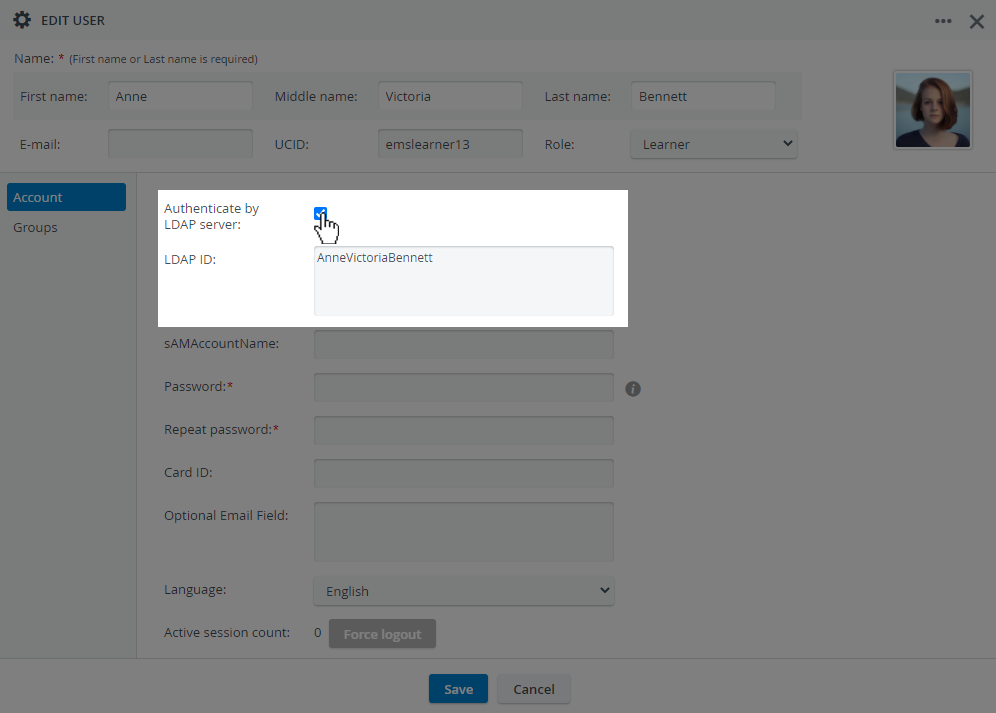Save the user changes
The image size is (996, 713).
[458, 689]
